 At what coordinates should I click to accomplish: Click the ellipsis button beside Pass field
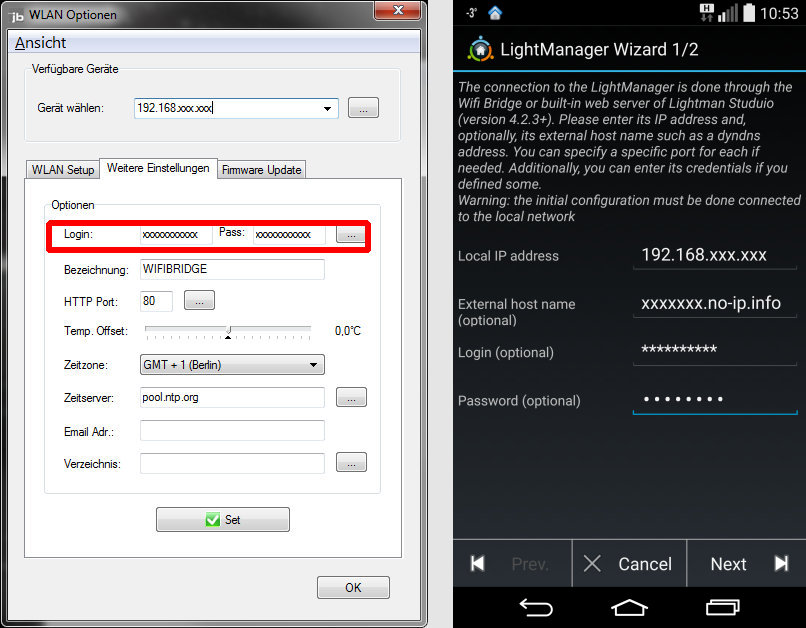click(x=350, y=234)
